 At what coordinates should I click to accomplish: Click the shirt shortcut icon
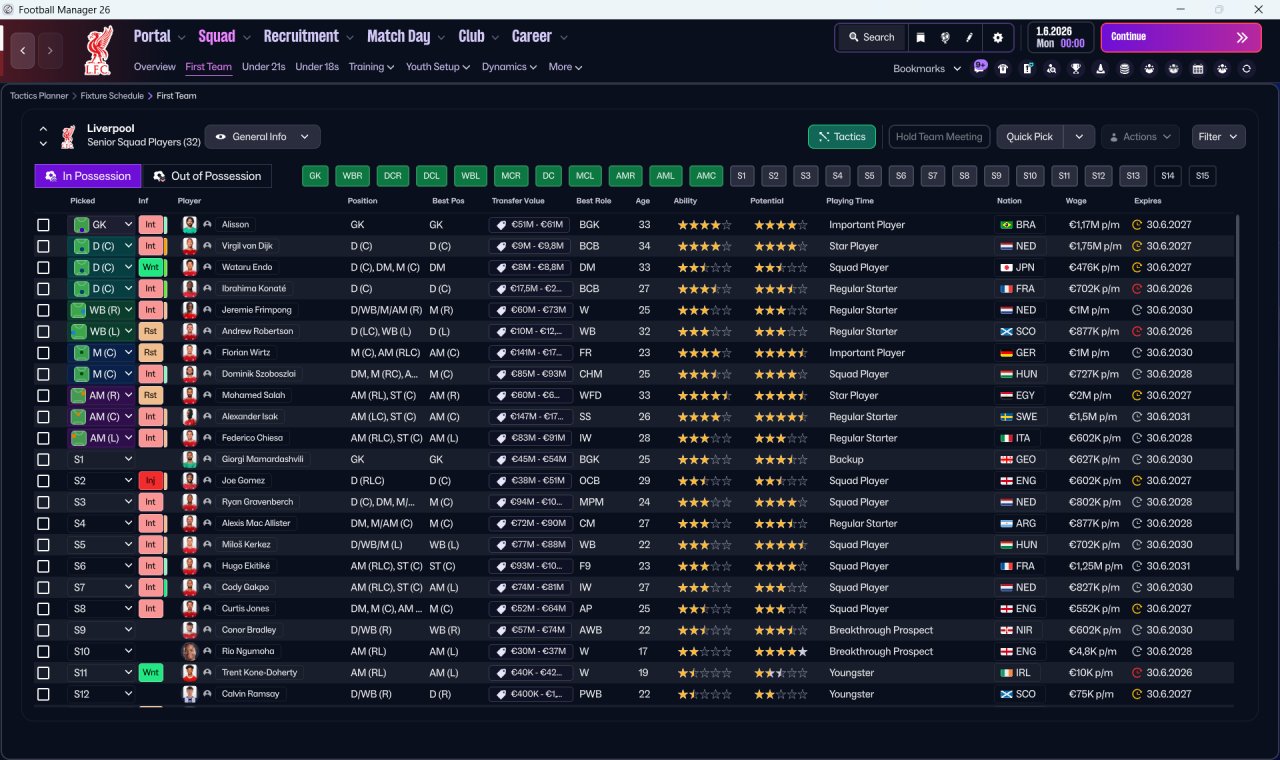tap(1003, 69)
